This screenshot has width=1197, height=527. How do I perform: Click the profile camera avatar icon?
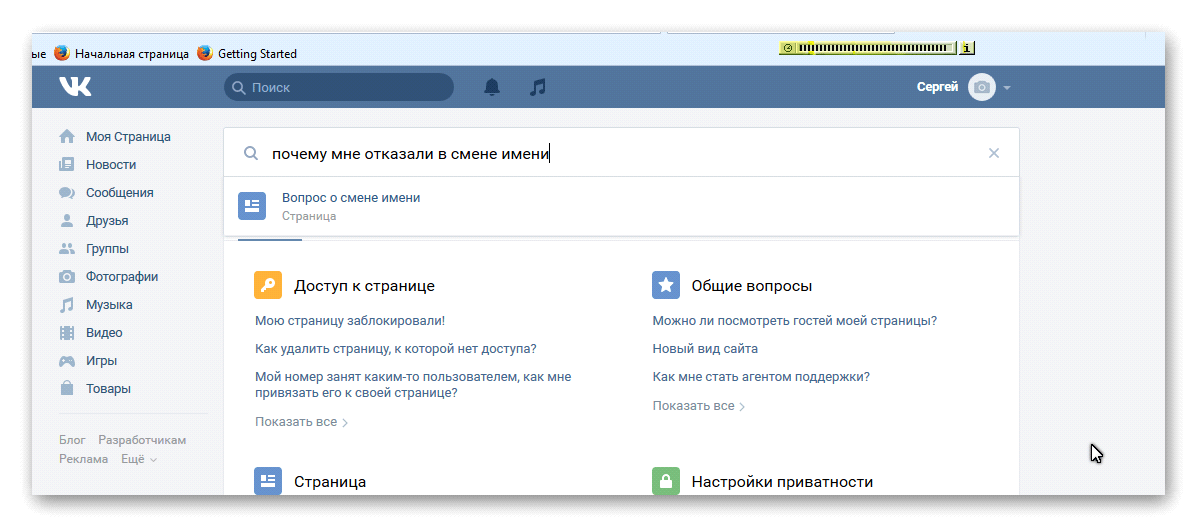point(982,87)
